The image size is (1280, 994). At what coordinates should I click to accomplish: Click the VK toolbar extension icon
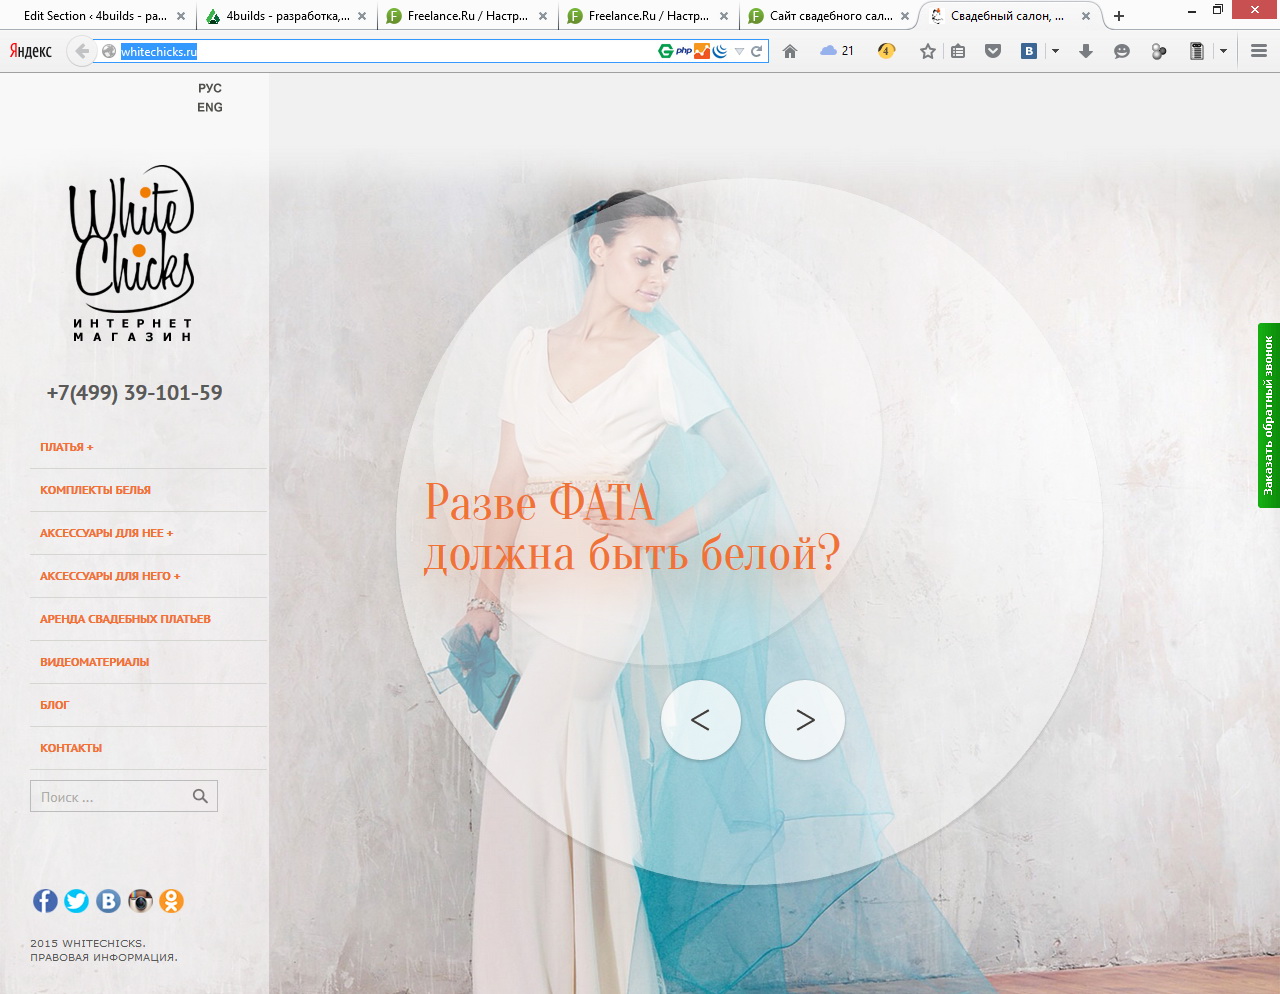(1028, 51)
